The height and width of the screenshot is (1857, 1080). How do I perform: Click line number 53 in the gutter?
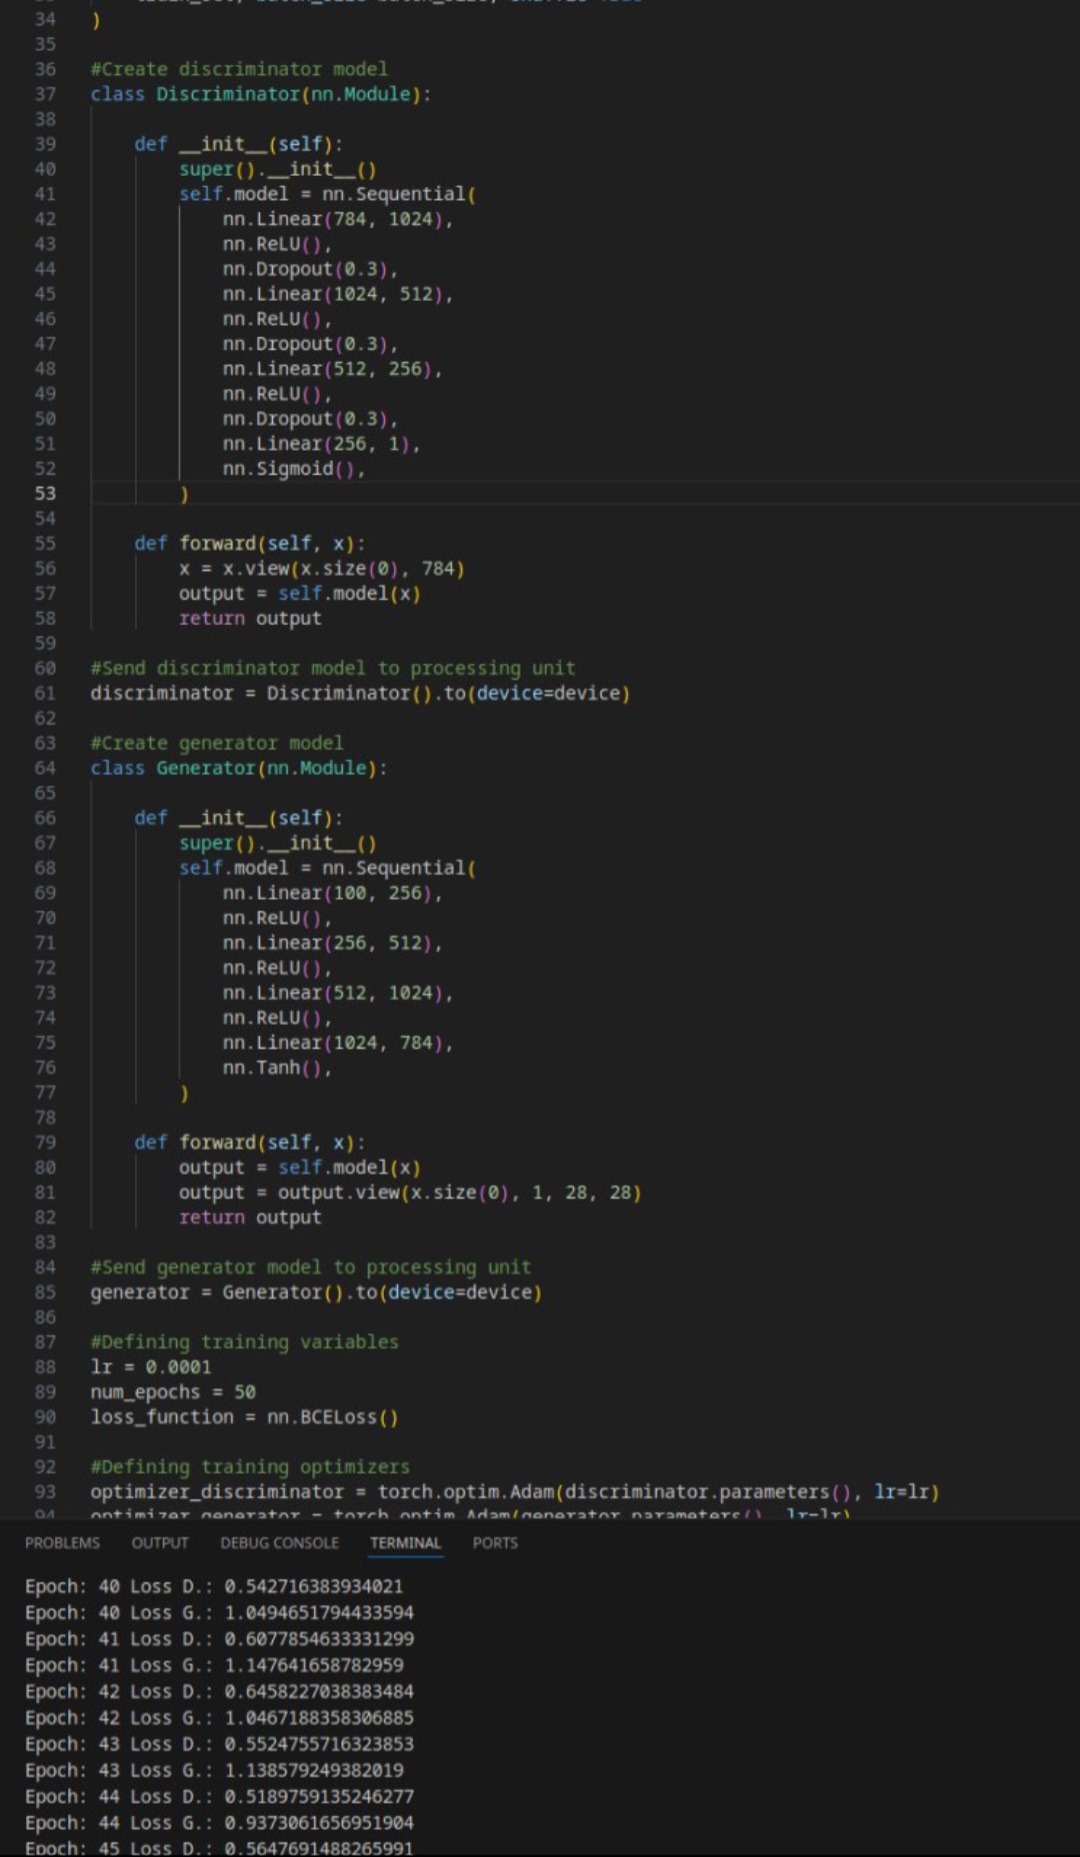pyautogui.click(x=45, y=493)
